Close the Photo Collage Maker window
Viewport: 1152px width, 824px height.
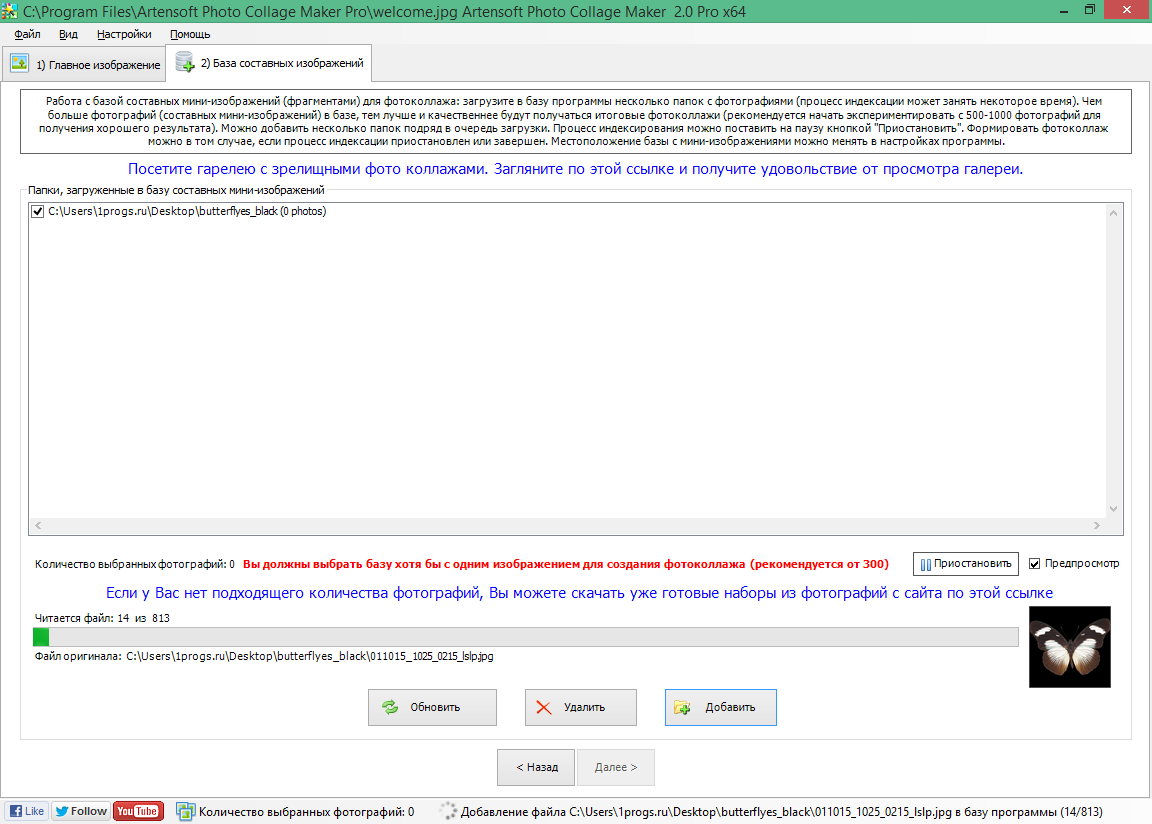(x=1127, y=10)
